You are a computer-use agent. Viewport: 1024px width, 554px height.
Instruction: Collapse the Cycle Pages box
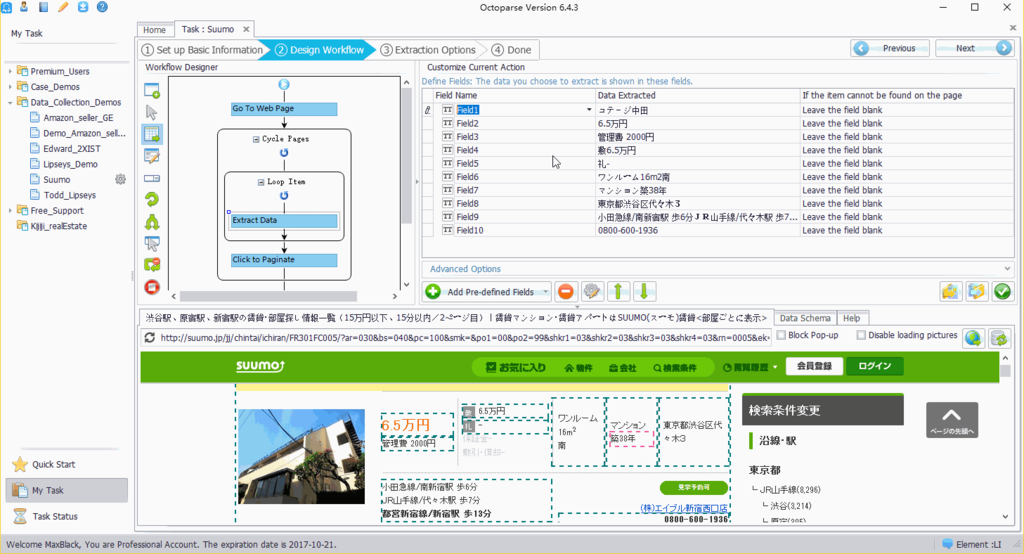[x=256, y=139]
